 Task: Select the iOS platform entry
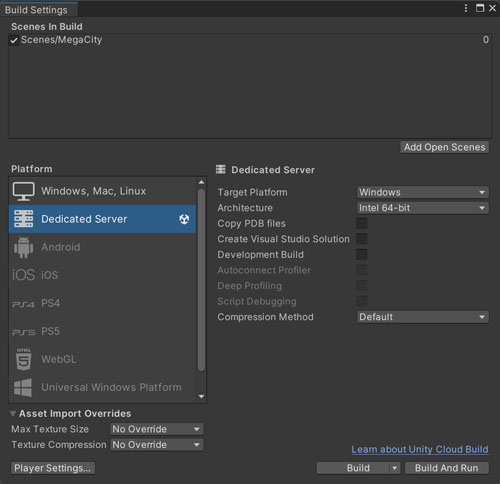coord(102,275)
